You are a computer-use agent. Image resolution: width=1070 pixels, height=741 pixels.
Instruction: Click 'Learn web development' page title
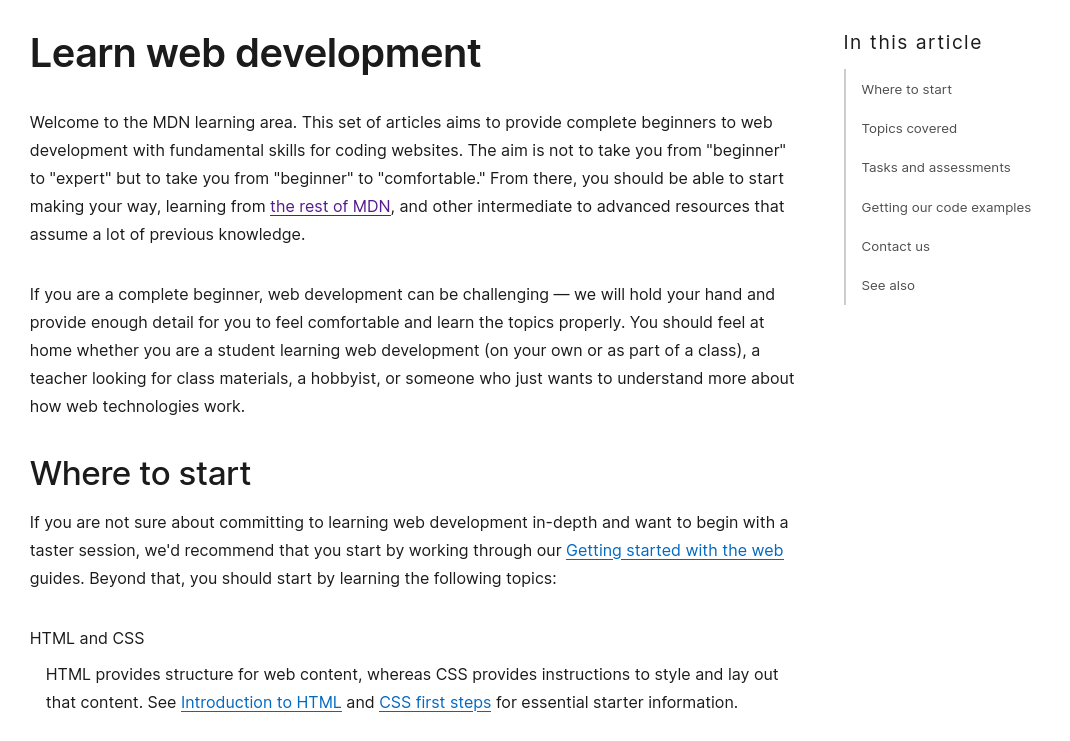click(x=255, y=53)
